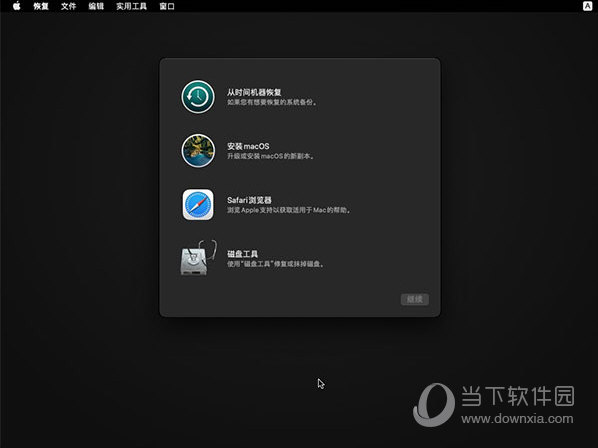The width and height of the screenshot is (598, 448).
Task: Open the 文件 menu
Action: pyautogui.click(x=68, y=6)
